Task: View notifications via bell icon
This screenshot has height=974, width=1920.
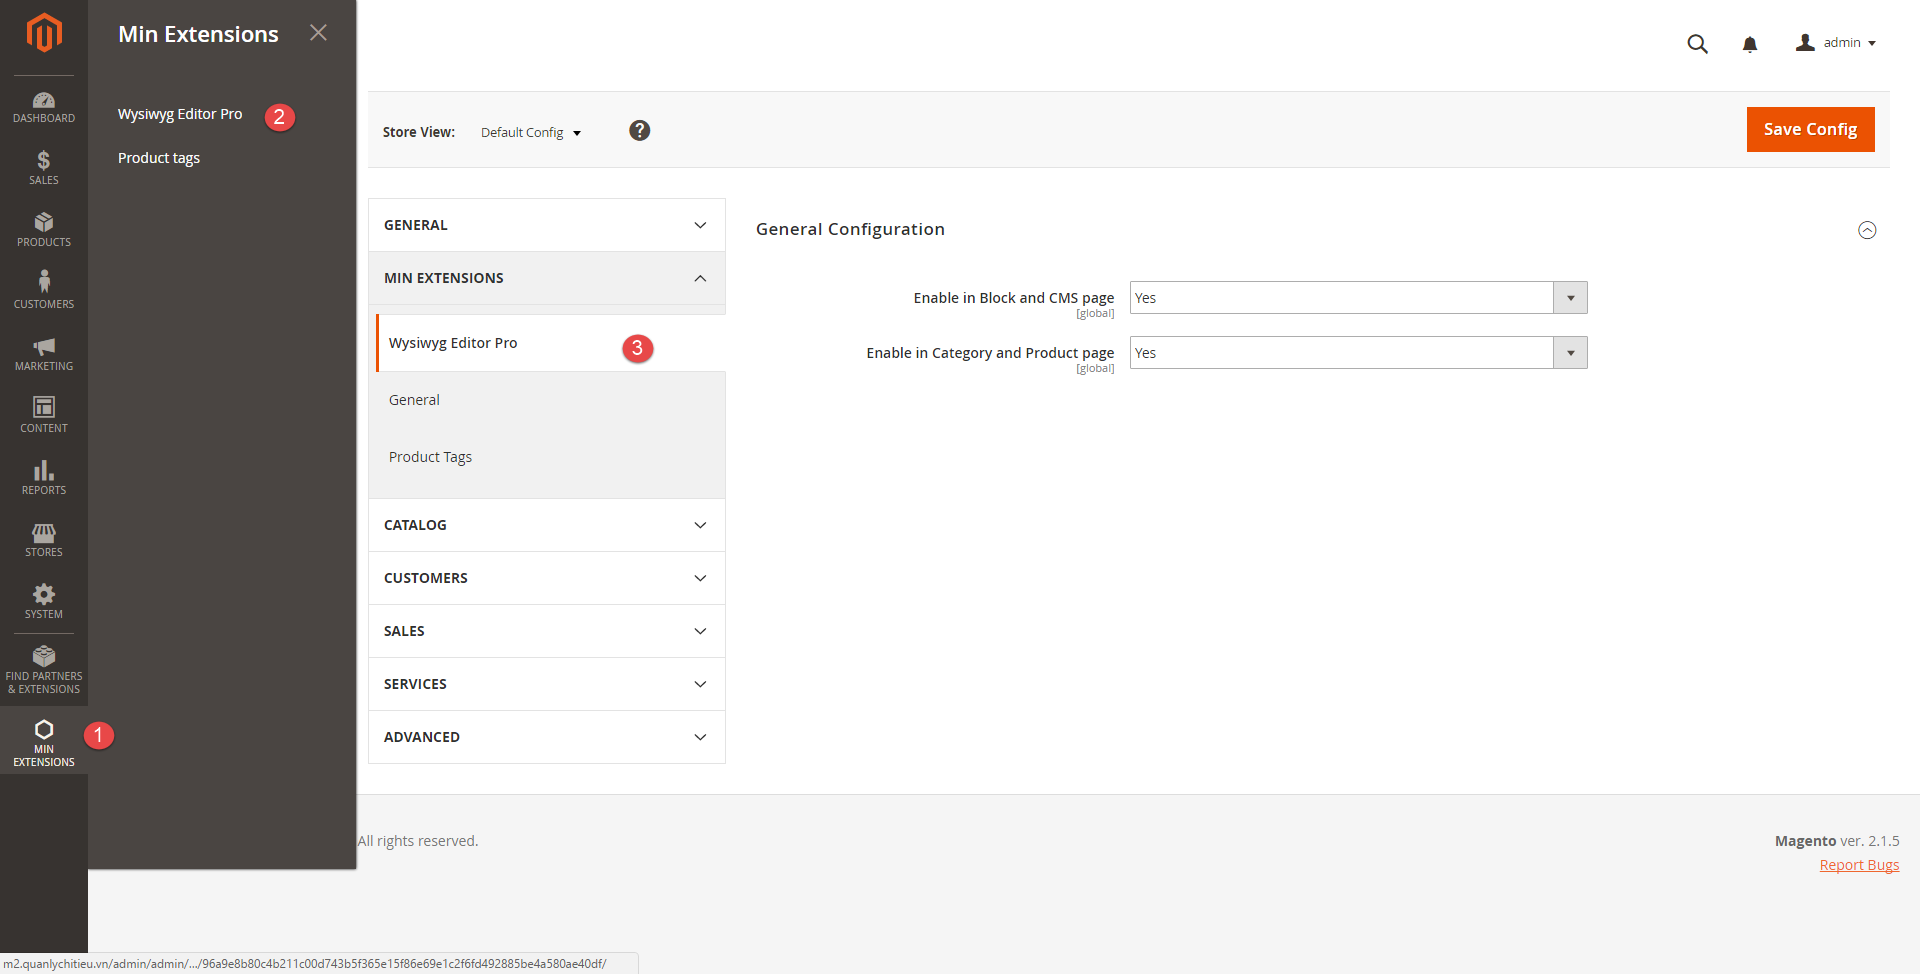Action: (1750, 44)
